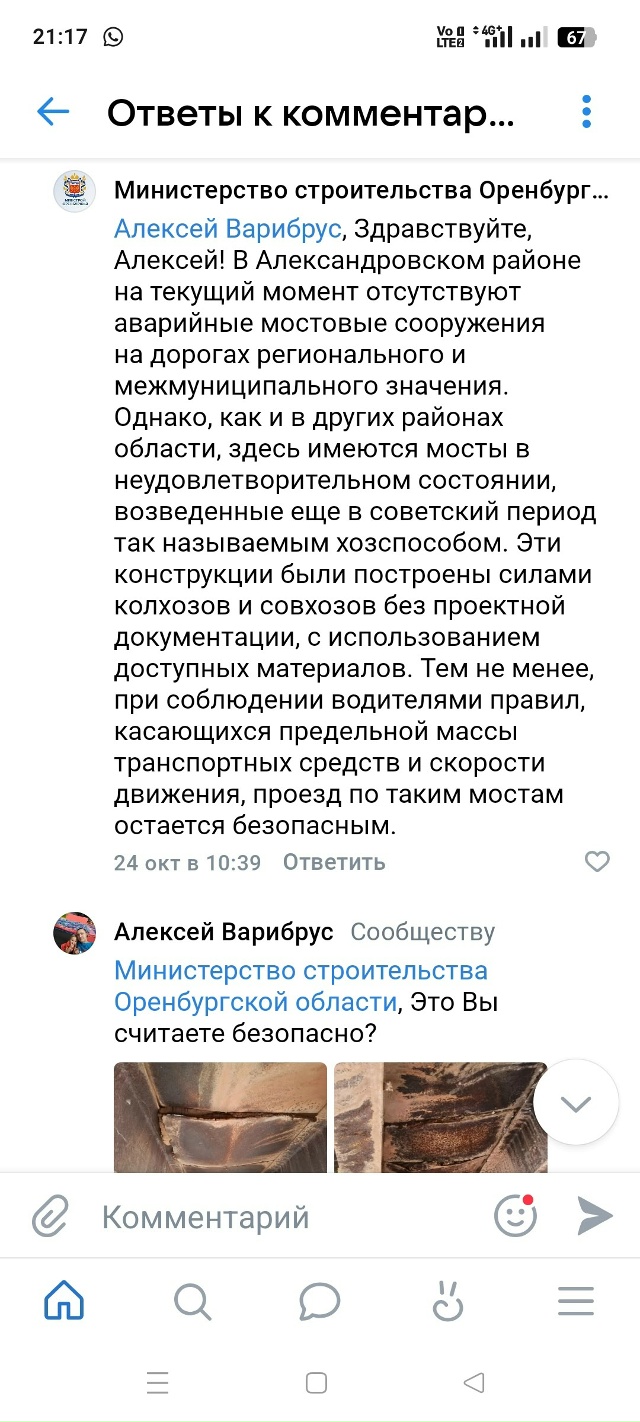640x1422 pixels.
Task: Go back using the blue back arrow
Action: tap(50, 112)
